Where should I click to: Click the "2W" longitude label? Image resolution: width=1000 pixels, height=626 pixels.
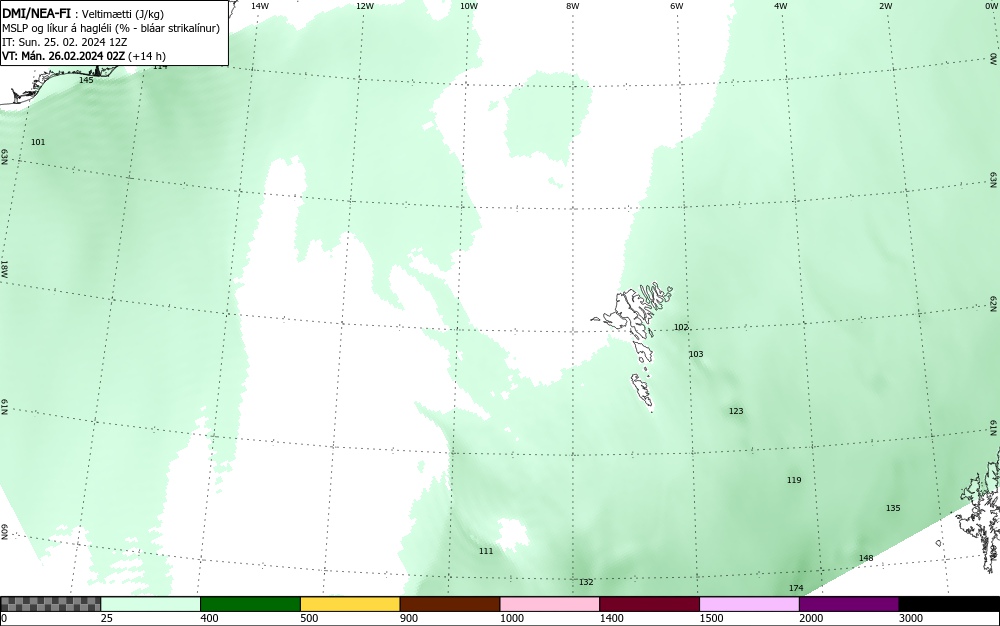pos(885,6)
